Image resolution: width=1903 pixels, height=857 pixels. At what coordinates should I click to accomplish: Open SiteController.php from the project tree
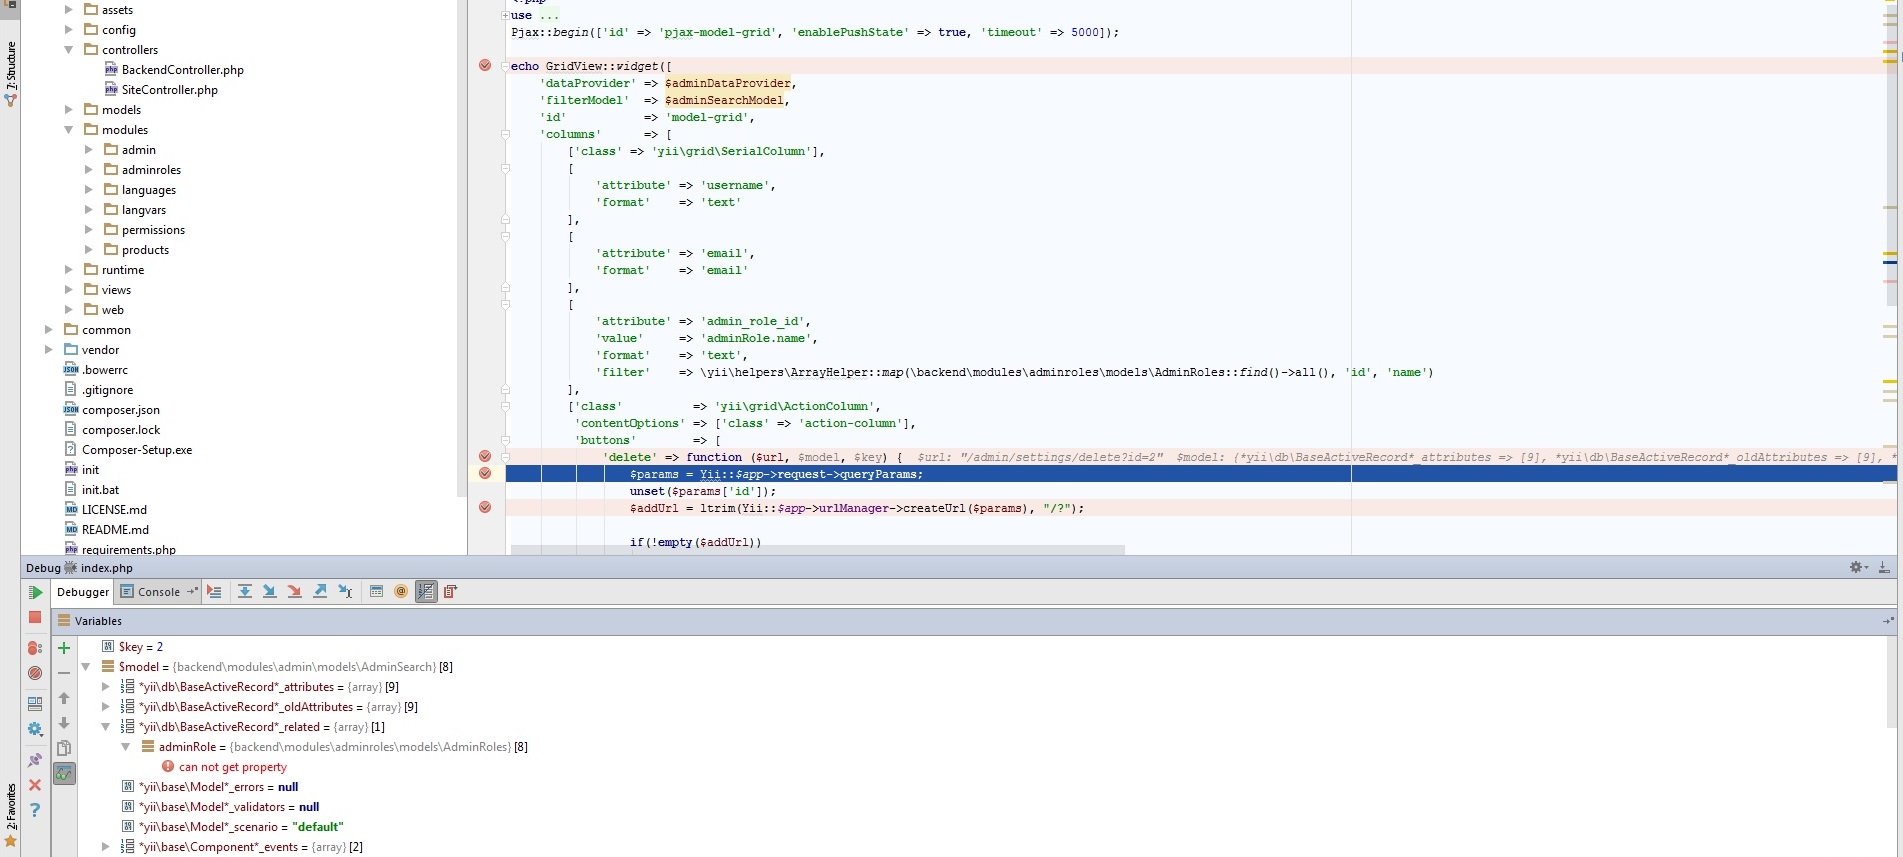point(169,90)
